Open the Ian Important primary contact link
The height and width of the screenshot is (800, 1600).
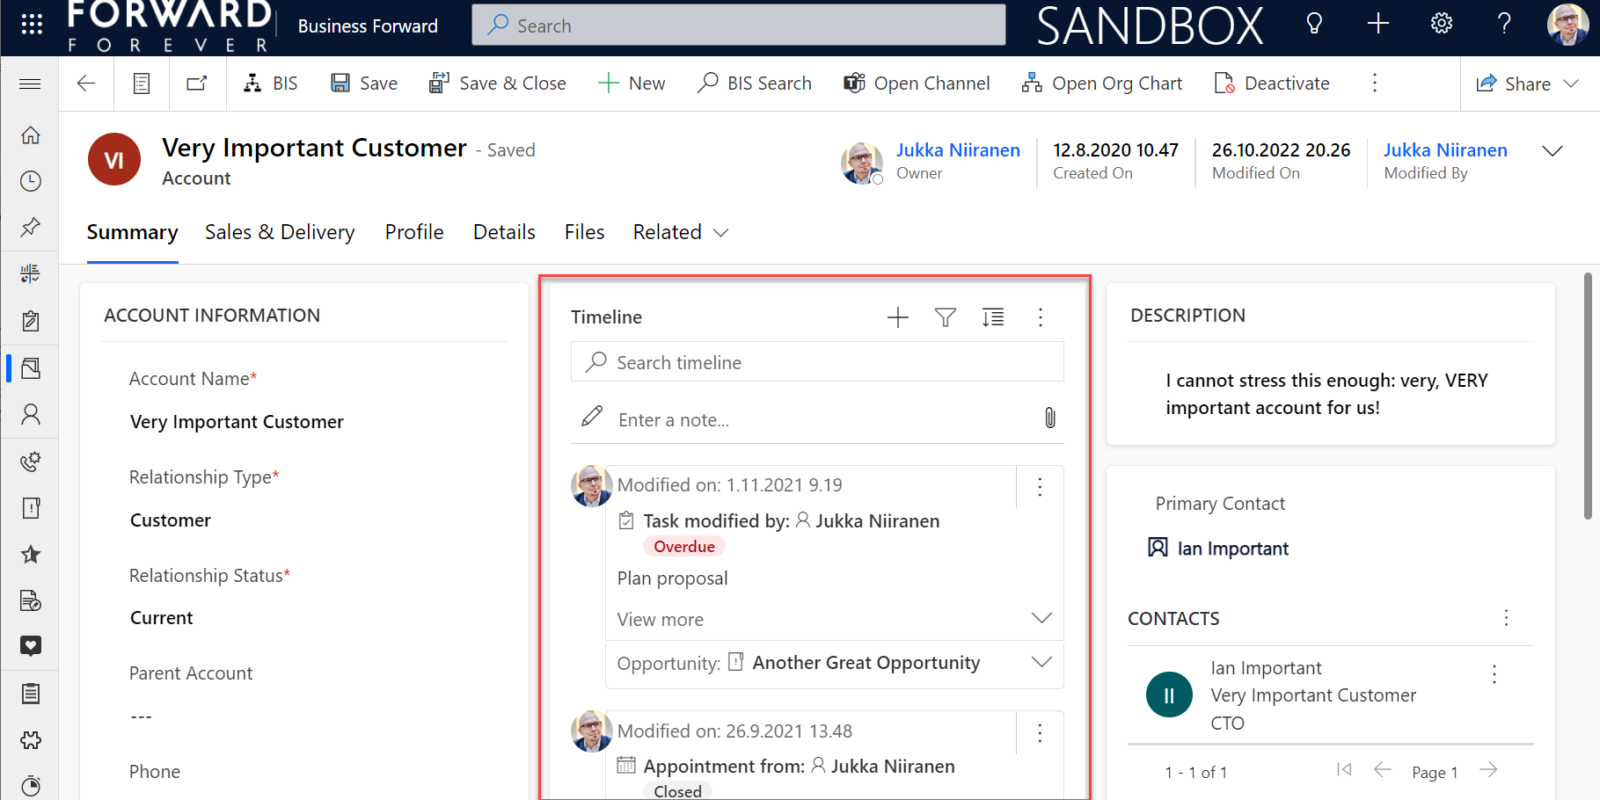point(1232,548)
